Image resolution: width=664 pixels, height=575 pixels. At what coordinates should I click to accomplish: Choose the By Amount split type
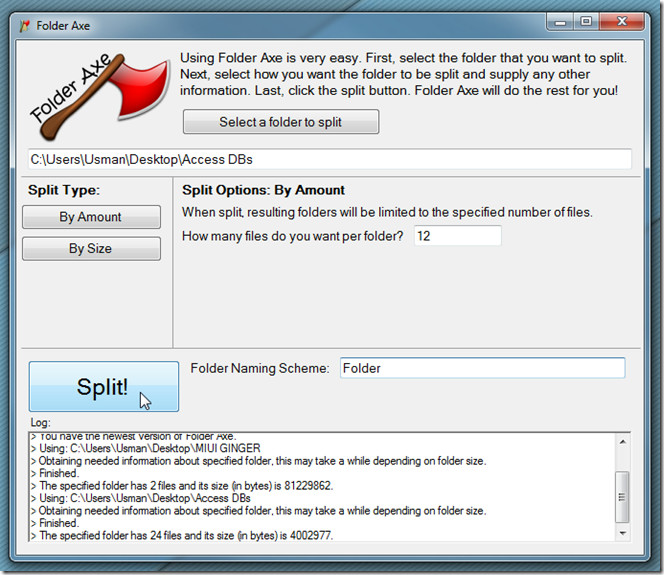(91, 217)
